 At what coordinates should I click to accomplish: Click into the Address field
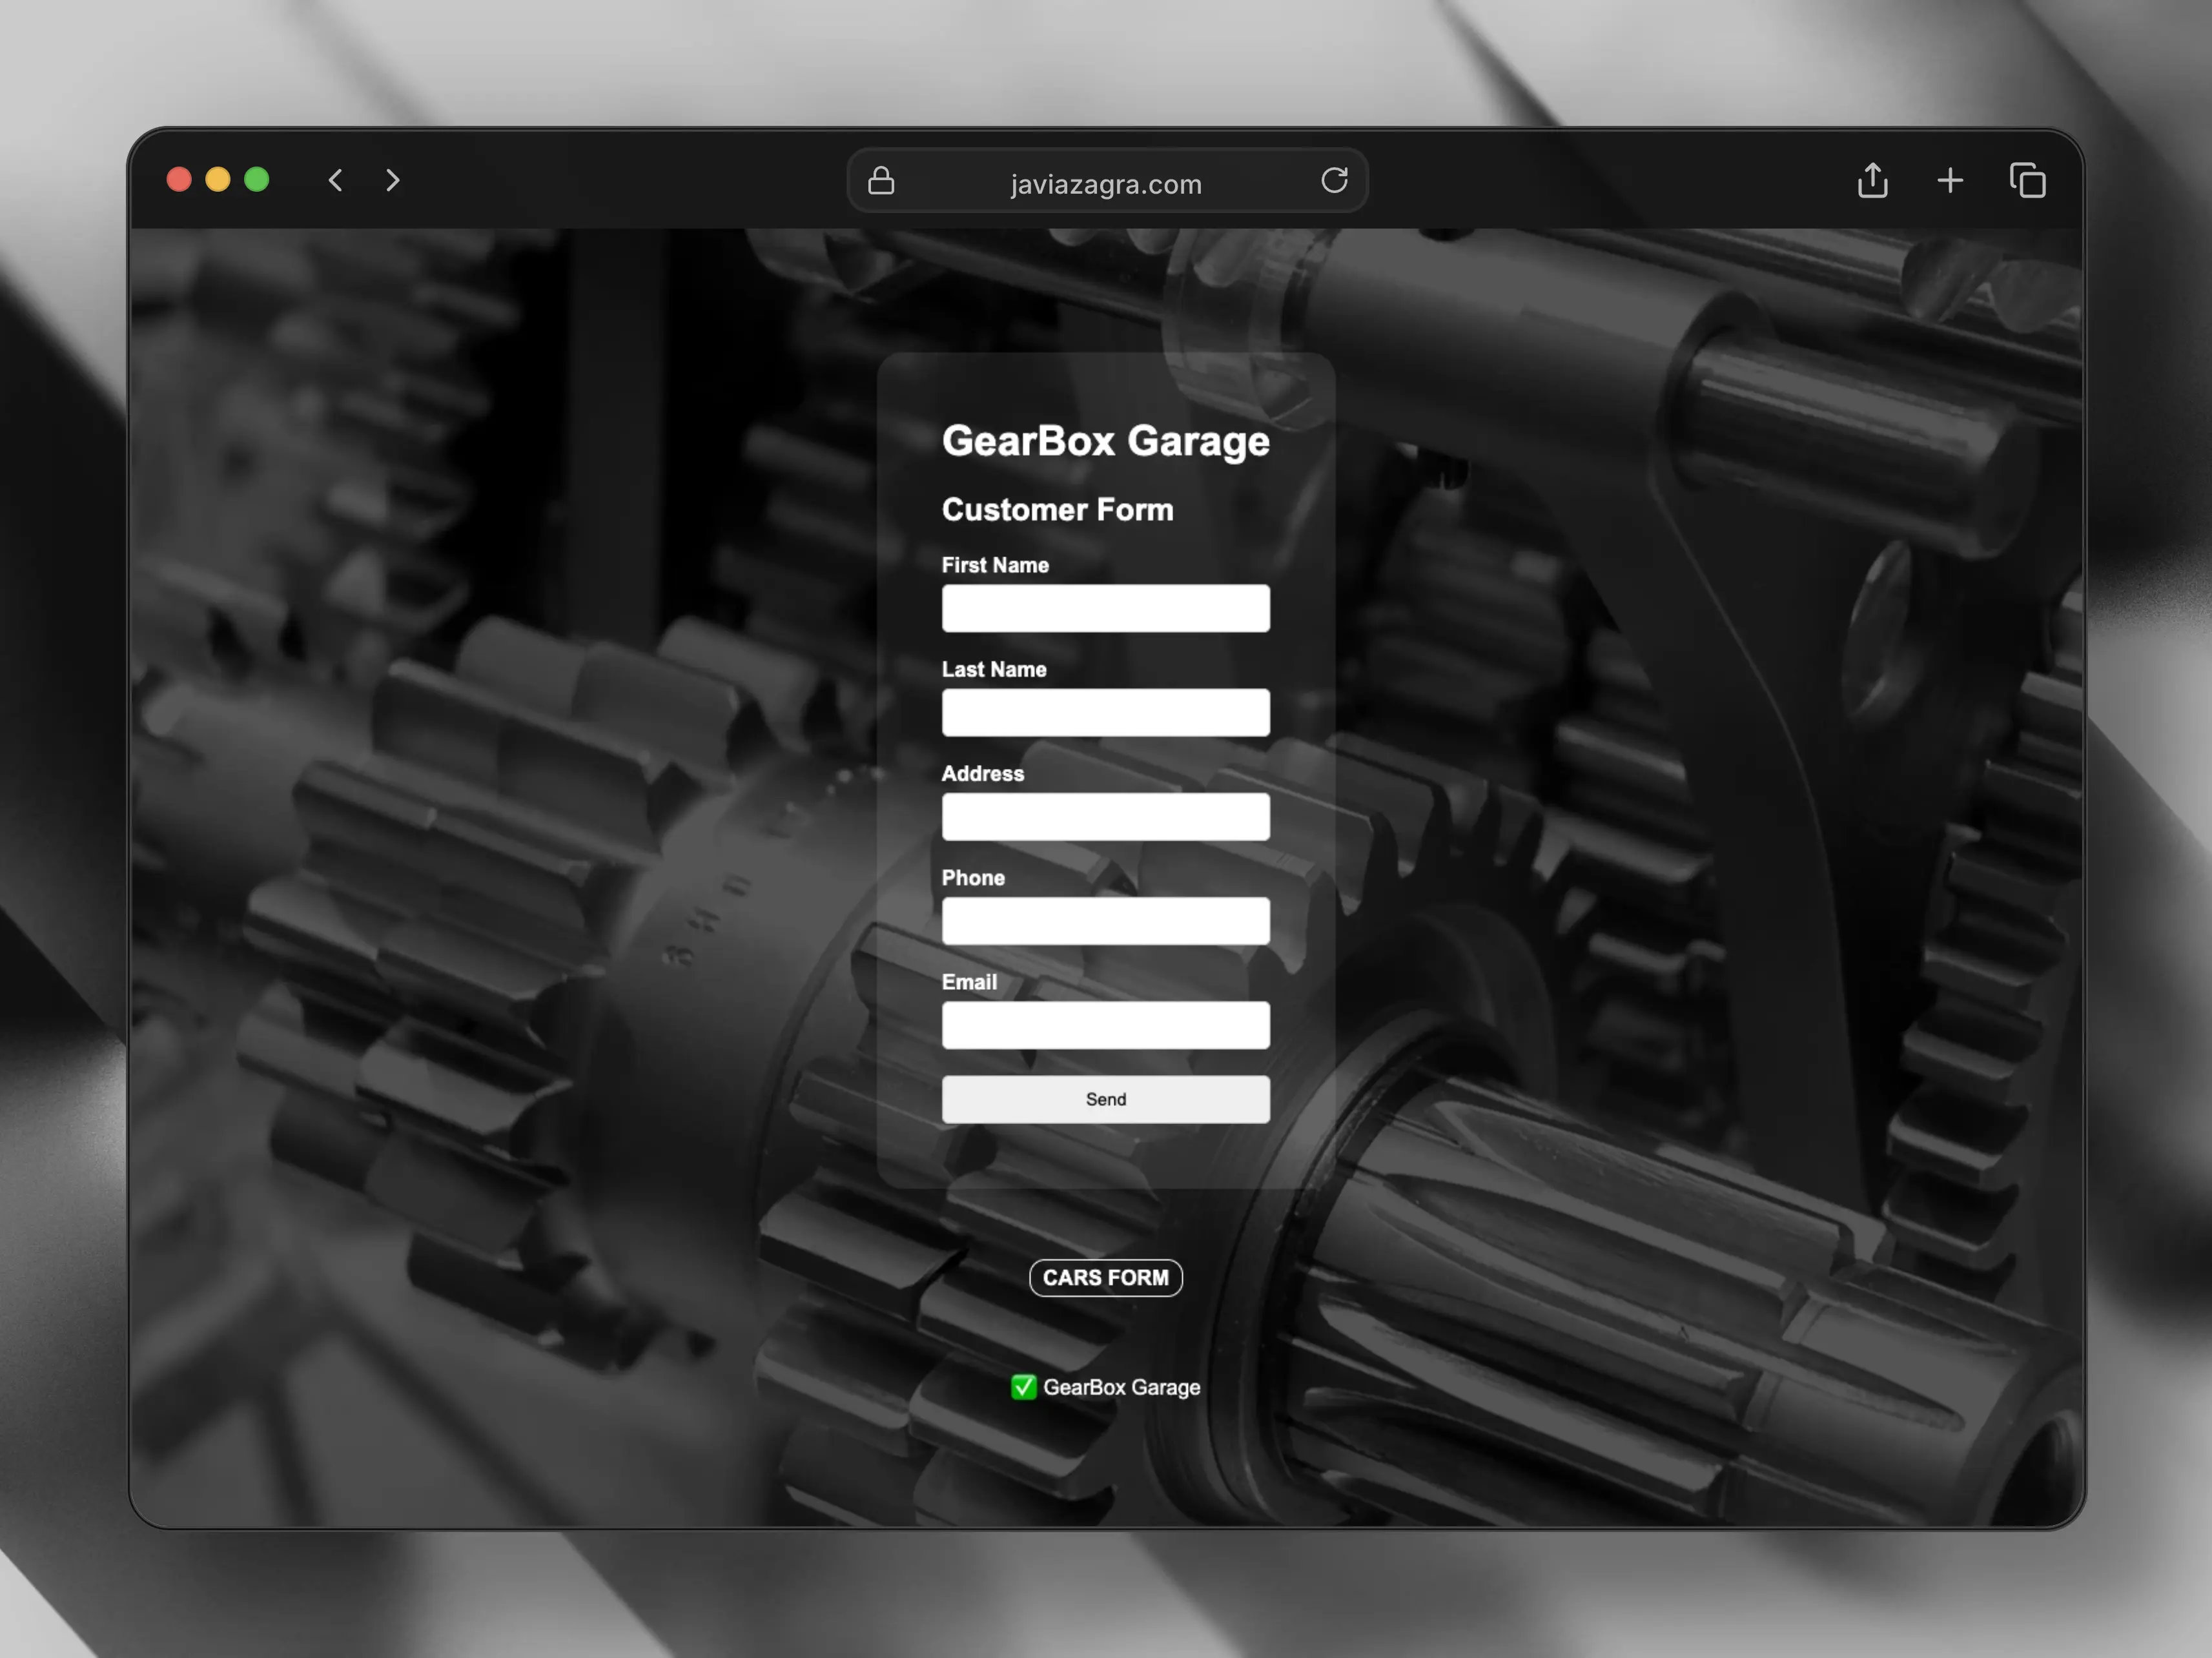[1105, 817]
